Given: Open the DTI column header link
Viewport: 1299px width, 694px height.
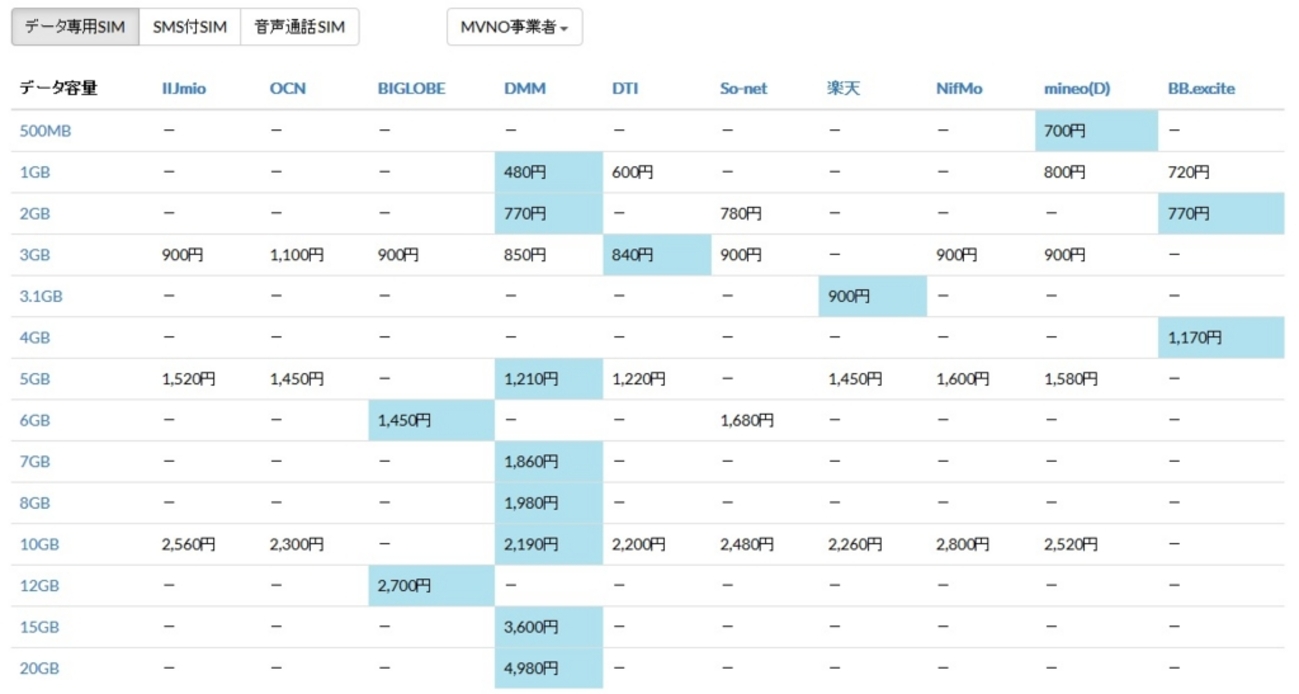Looking at the screenshot, I should (x=626, y=88).
